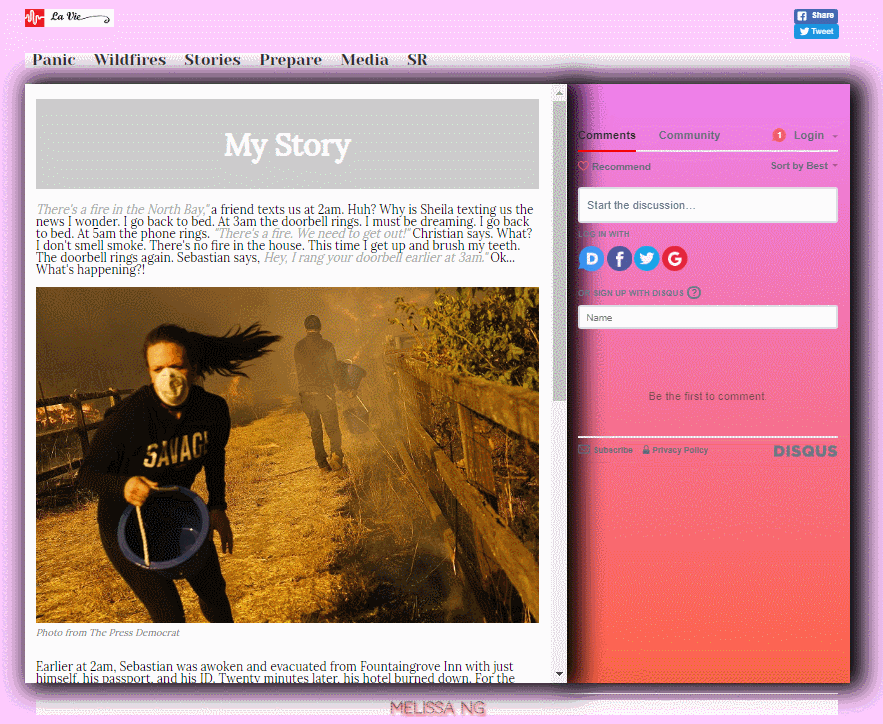The image size is (883, 724).
Task: Click the Name input field
Action: point(707,318)
